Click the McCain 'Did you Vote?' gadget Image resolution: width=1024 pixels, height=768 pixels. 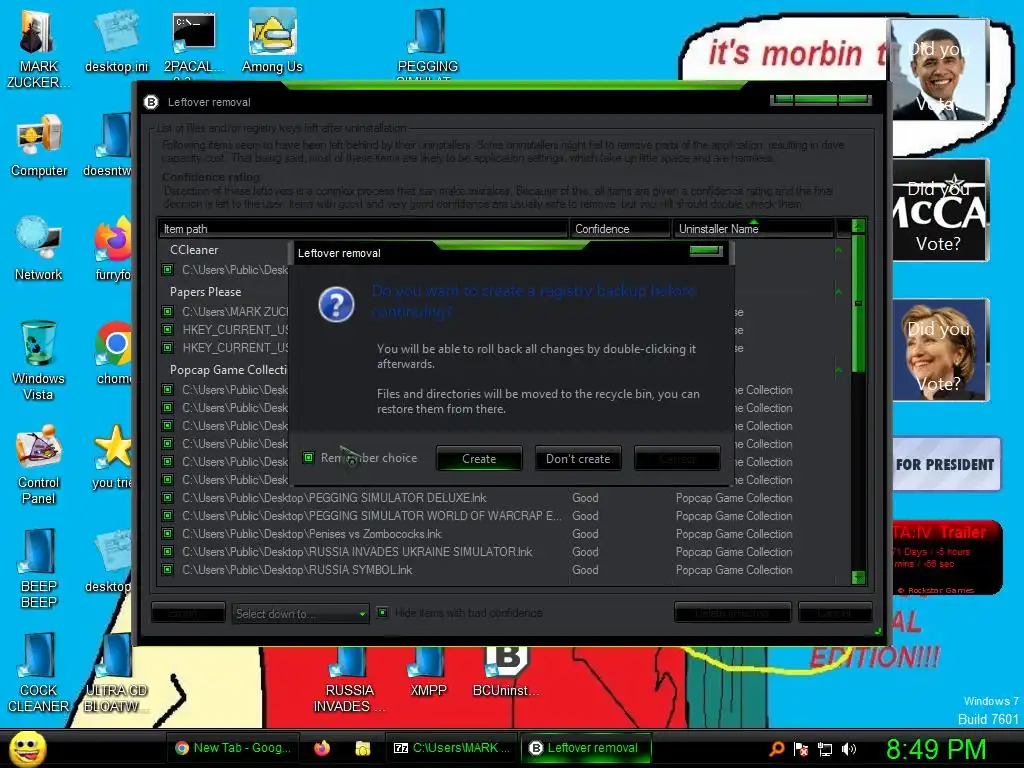[x=940, y=210]
